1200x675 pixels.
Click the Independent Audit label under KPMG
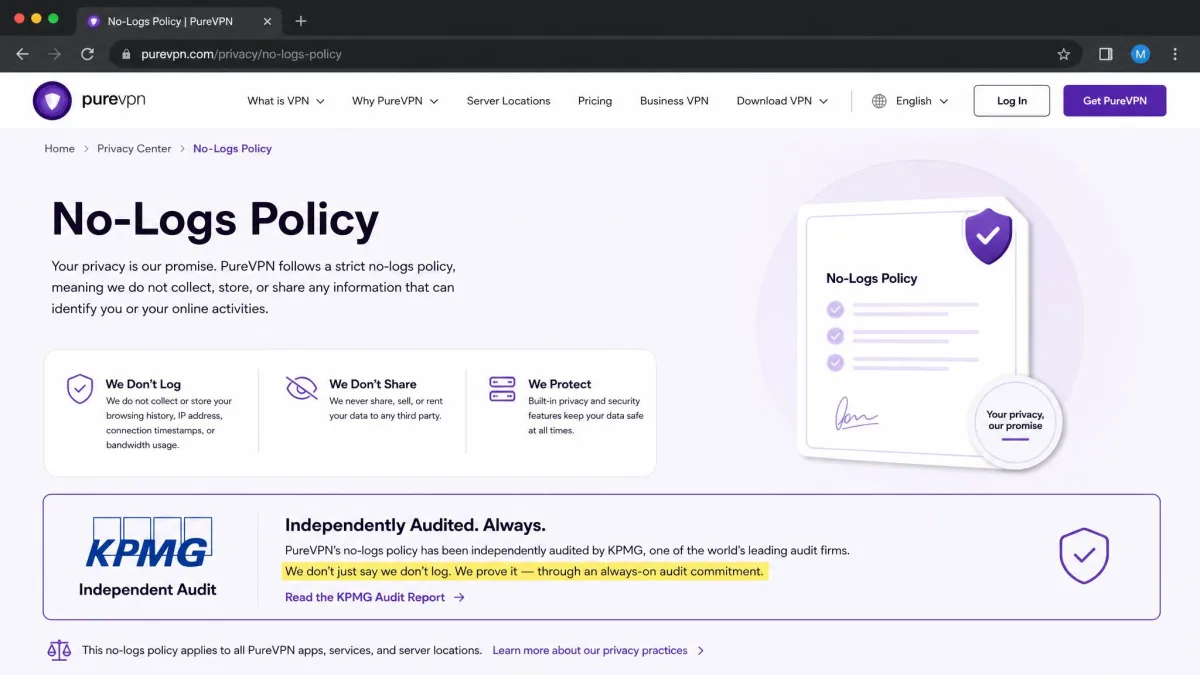tap(148, 589)
